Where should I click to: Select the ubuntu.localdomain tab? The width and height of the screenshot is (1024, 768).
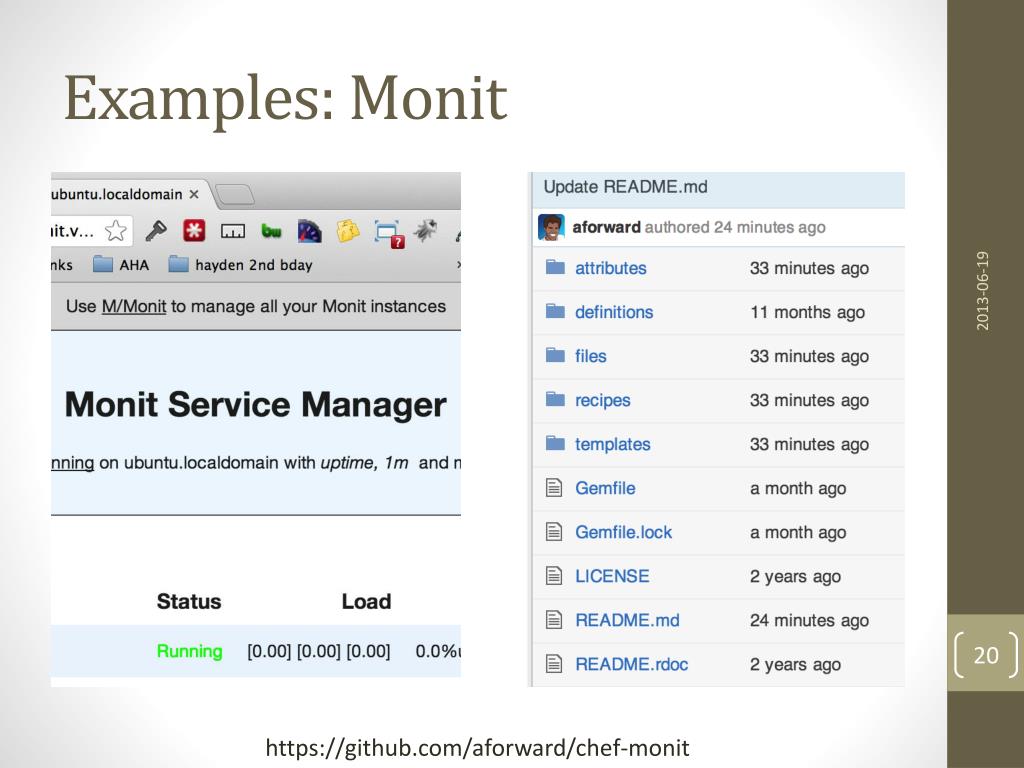[125, 194]
